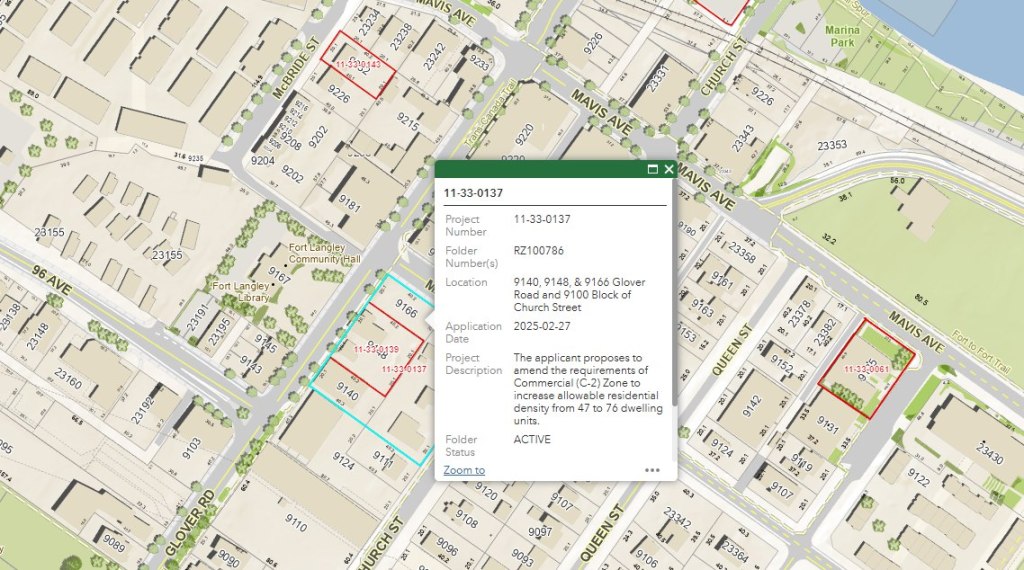Close the 11-33-0137 info popup
This screenshot has width=1024, height=570.
tap(669, 170)
